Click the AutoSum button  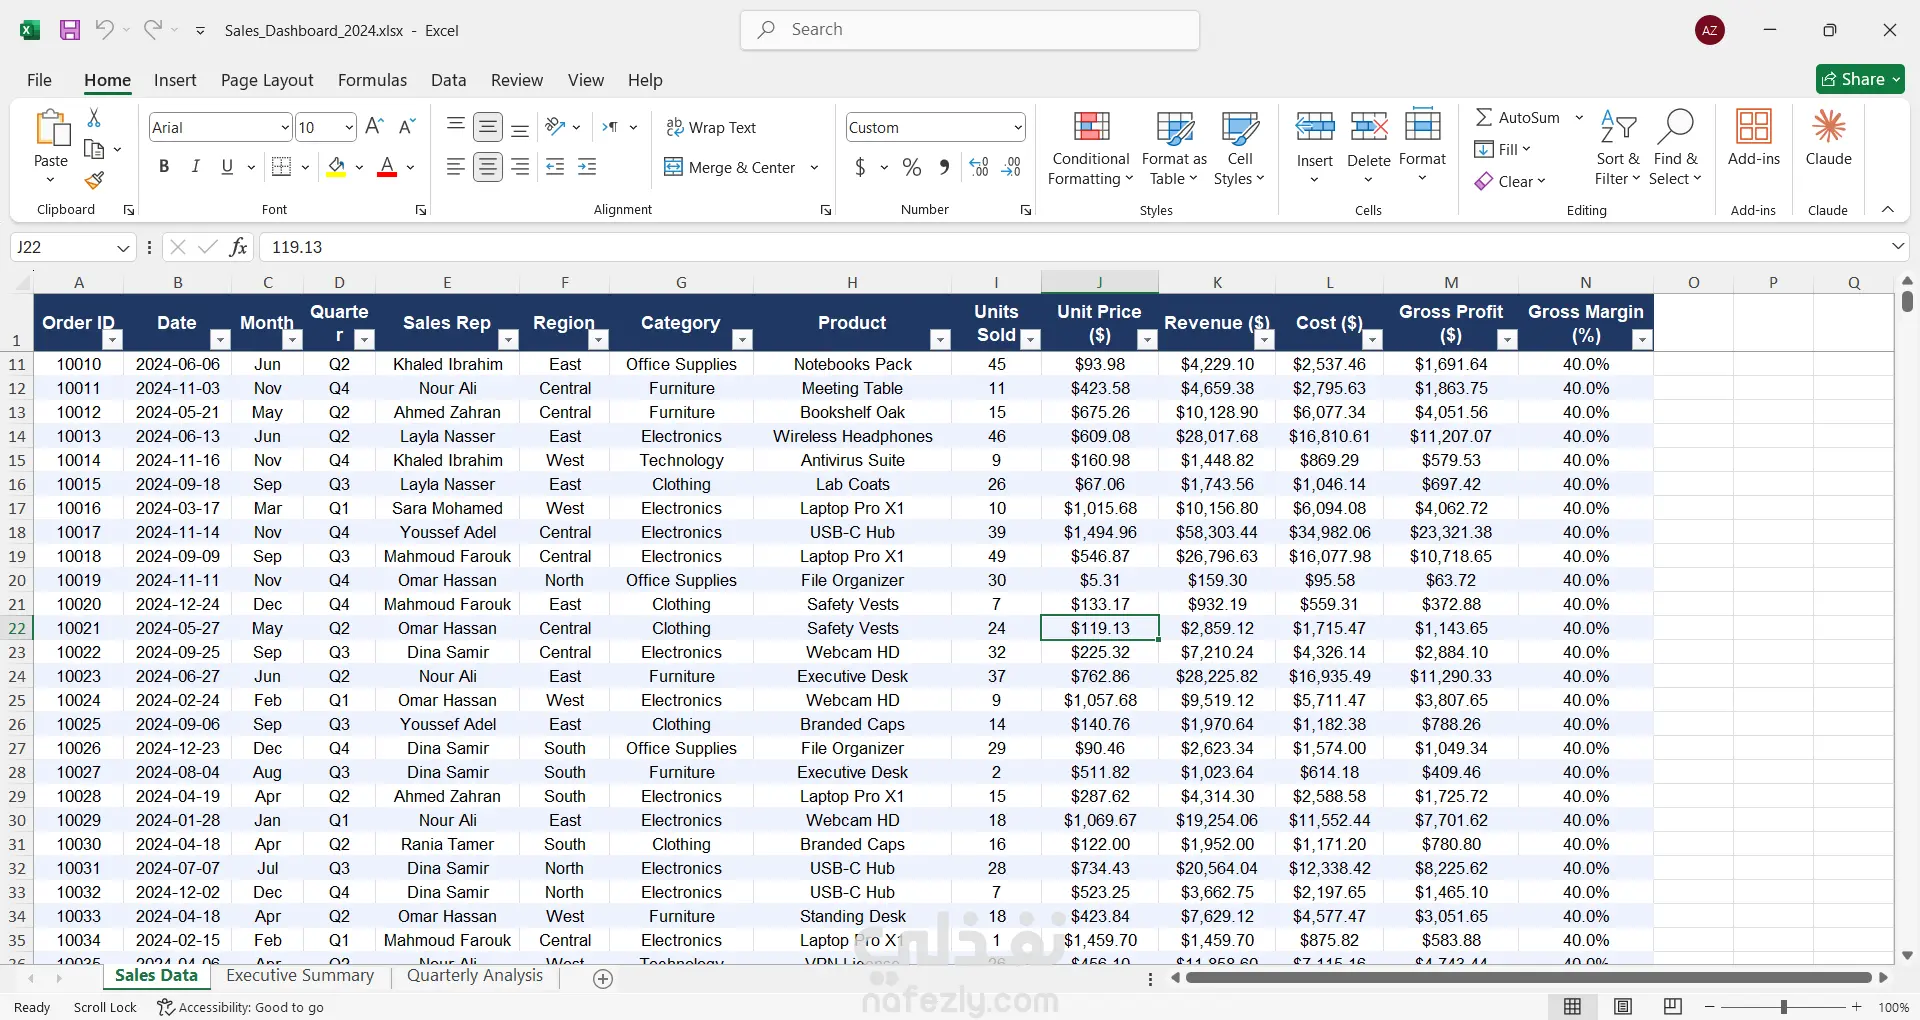[1518, 117]
